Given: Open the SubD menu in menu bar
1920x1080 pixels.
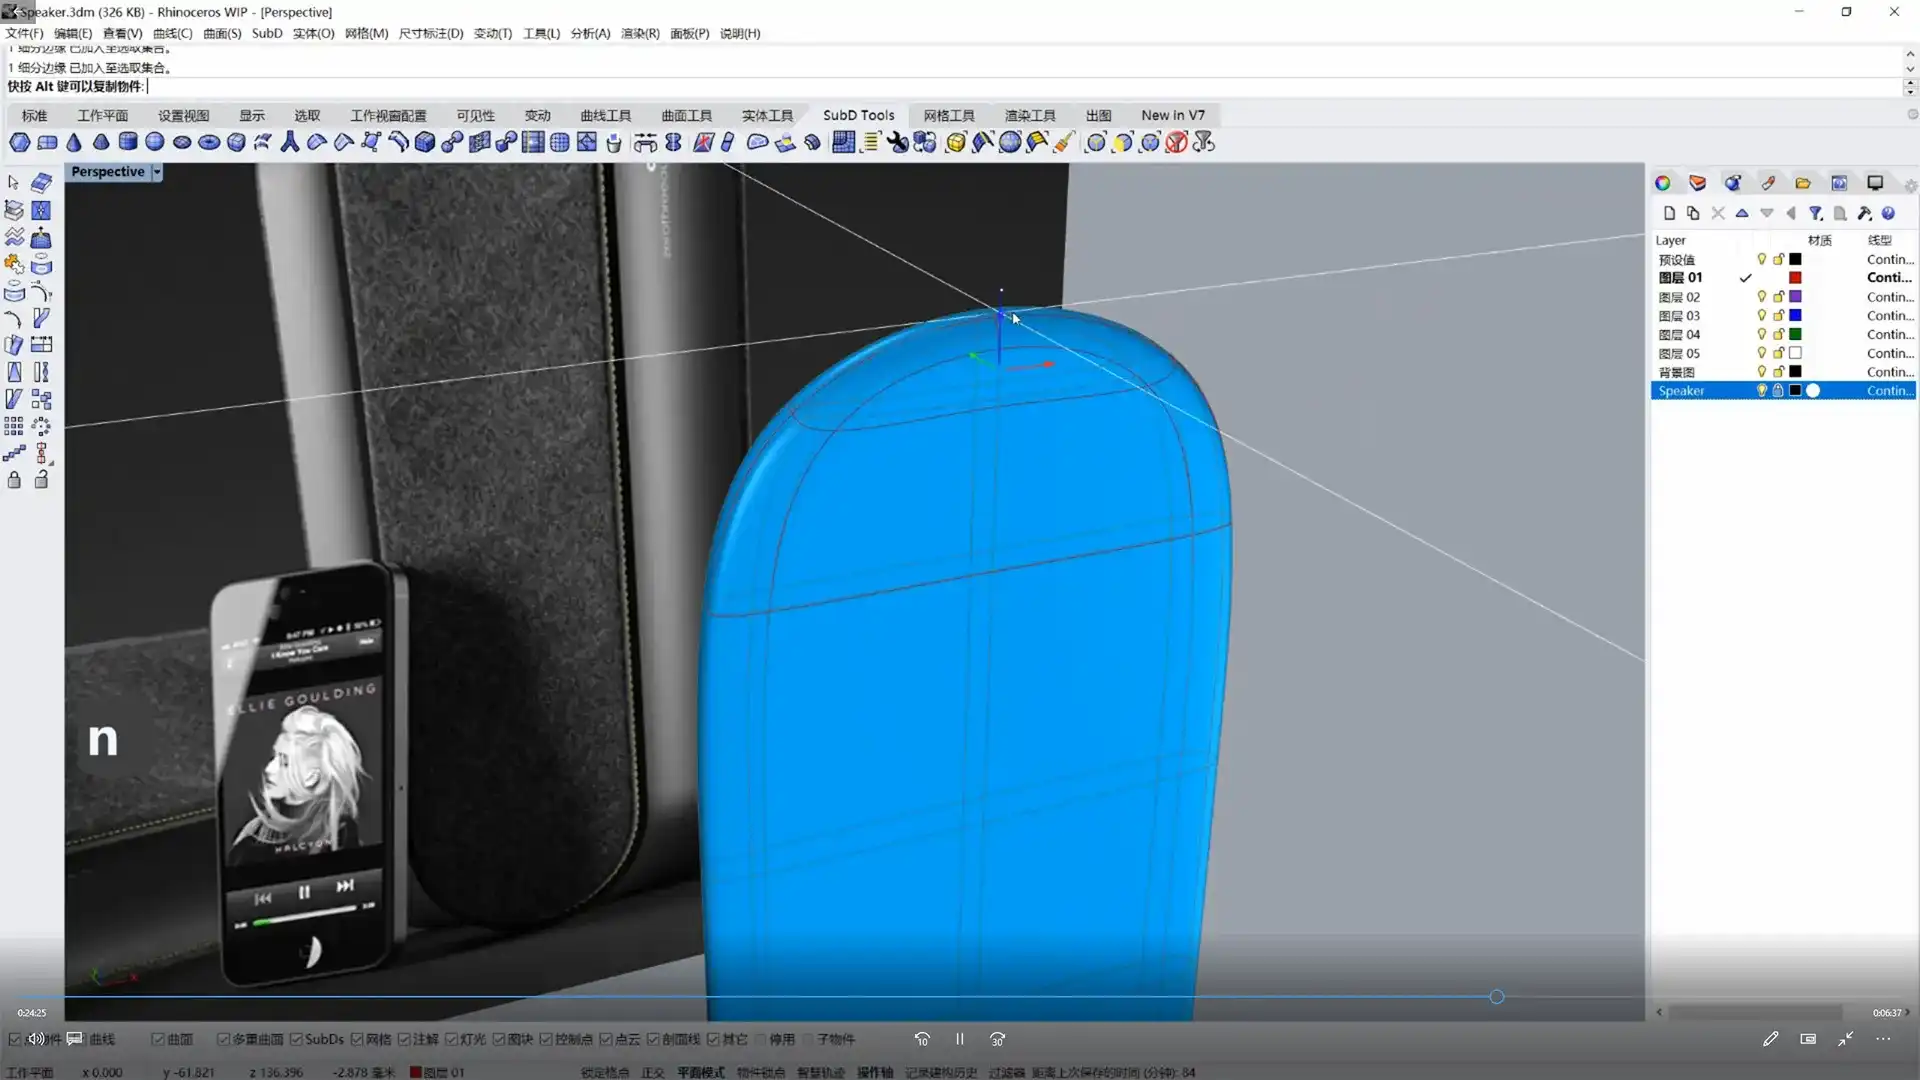Looking at the screenshot, I should pyautogui.click(x=266, y=33).
